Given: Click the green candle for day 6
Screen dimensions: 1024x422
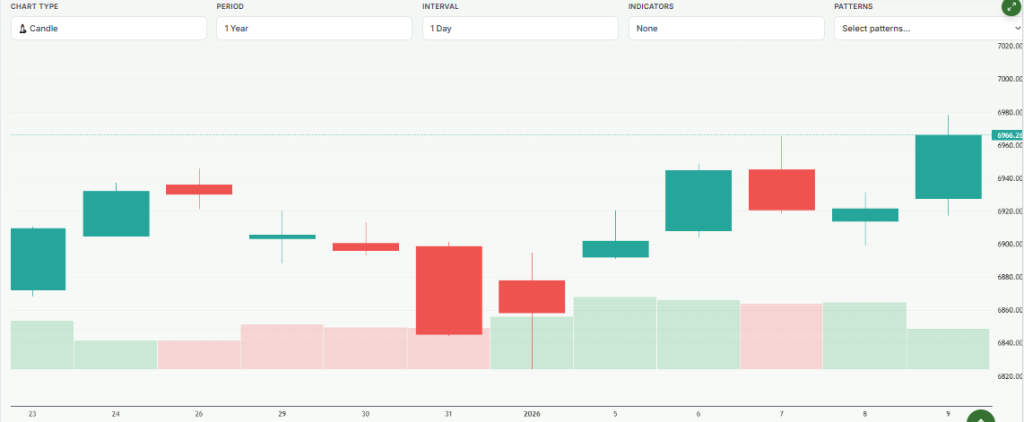Looking at the screenshot, I should pos(698,200).
